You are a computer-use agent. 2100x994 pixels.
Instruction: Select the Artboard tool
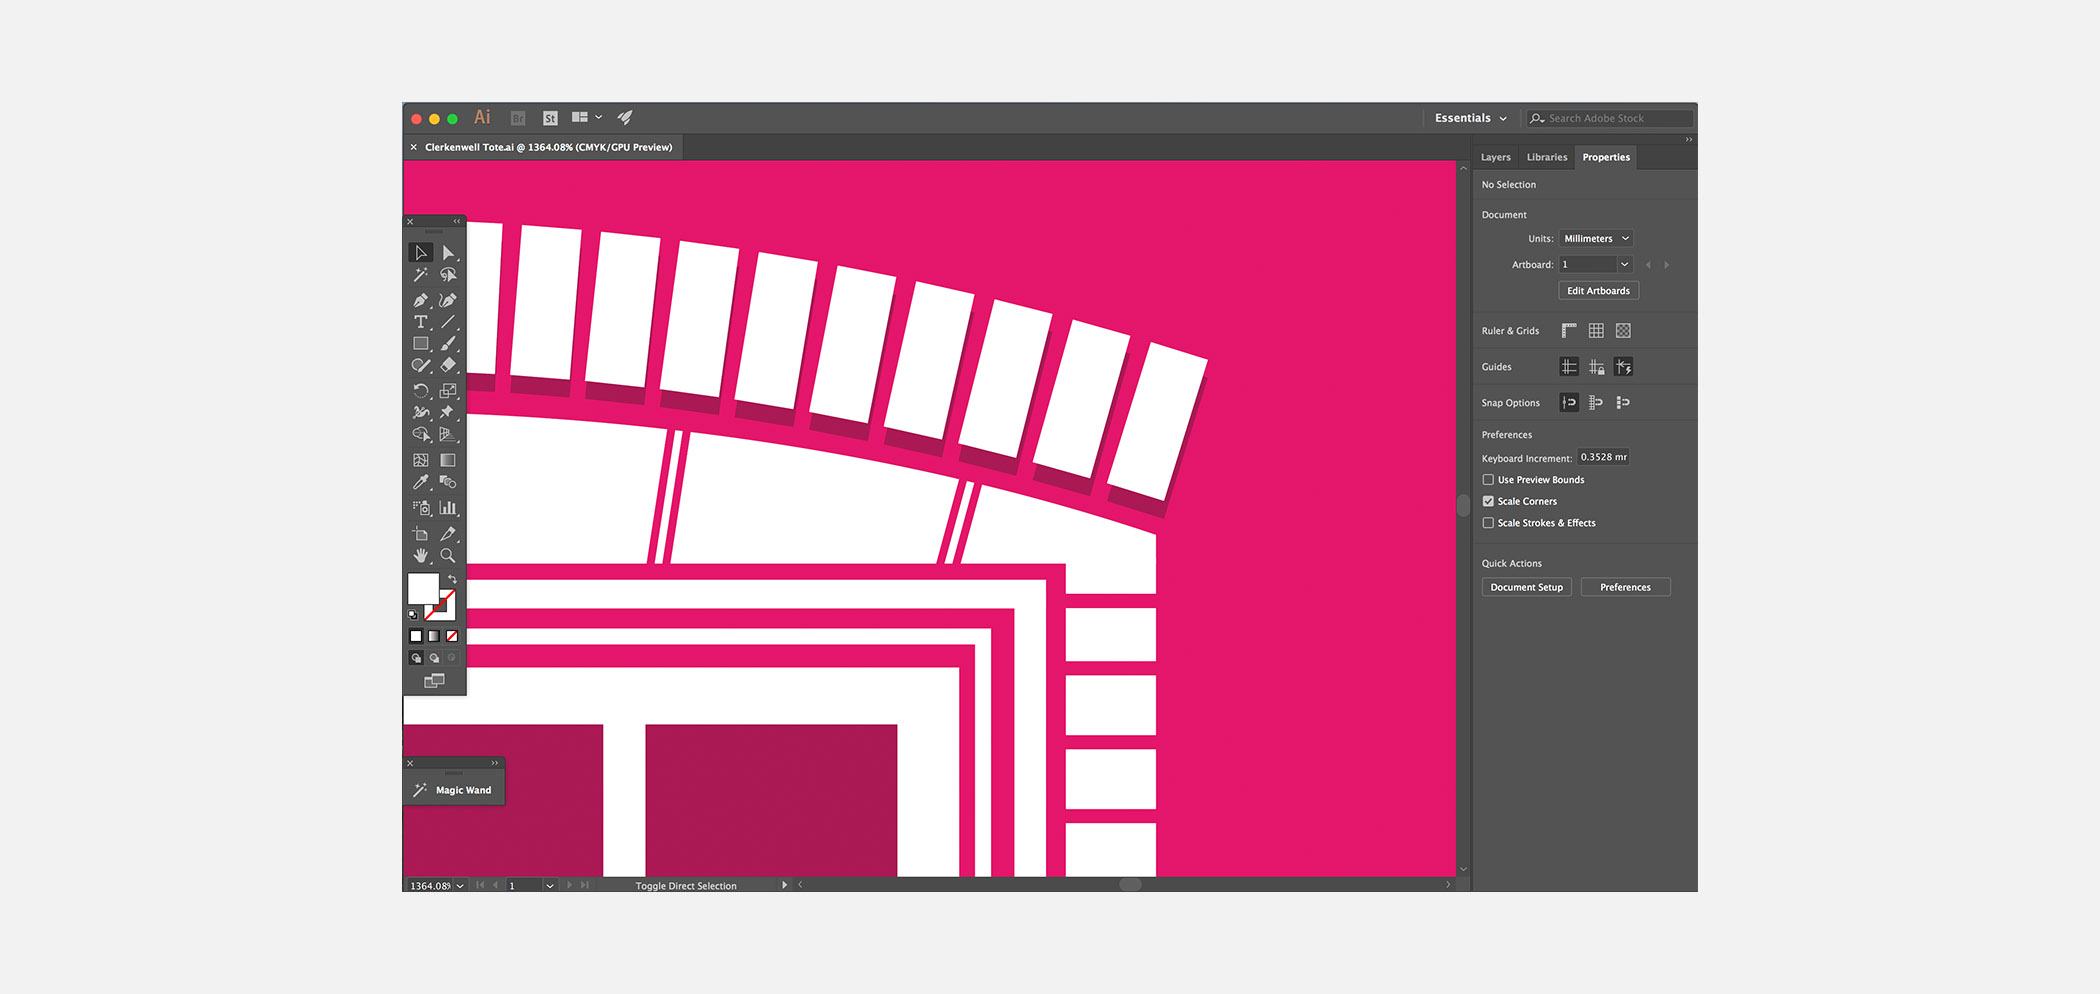pyautogui.click(x=421, y=534)
